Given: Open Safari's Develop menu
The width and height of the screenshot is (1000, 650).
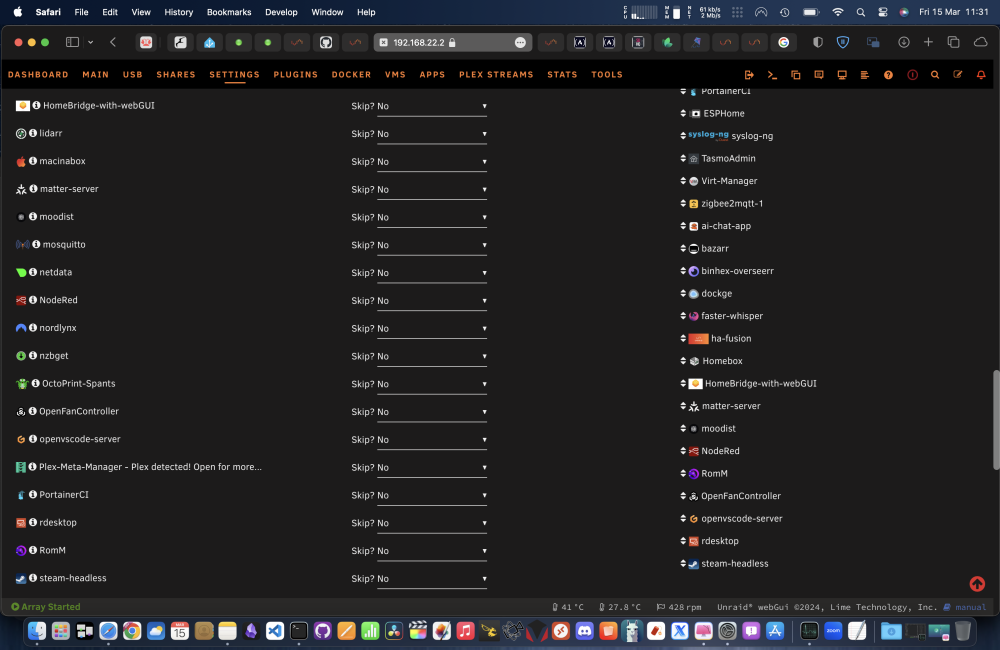Looking at the screenshot, I should point(281,12).
